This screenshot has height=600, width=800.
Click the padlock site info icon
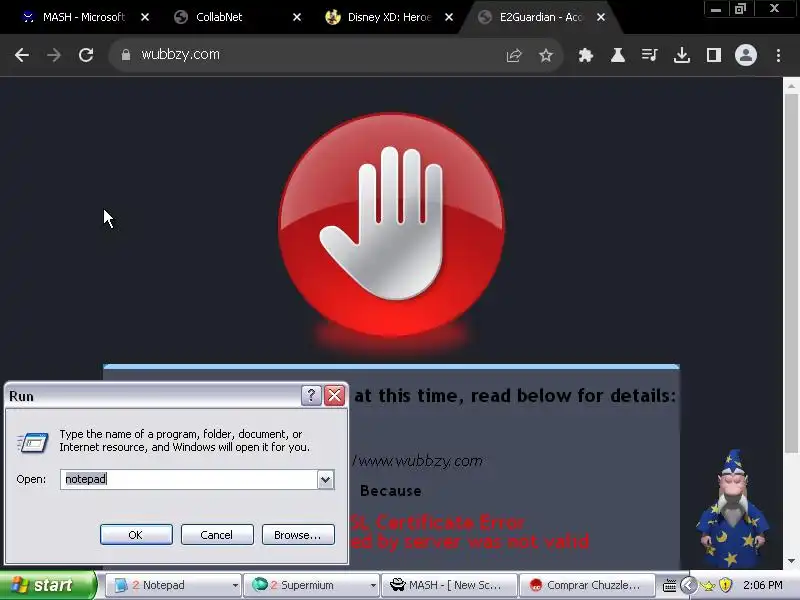pos(126,55)
